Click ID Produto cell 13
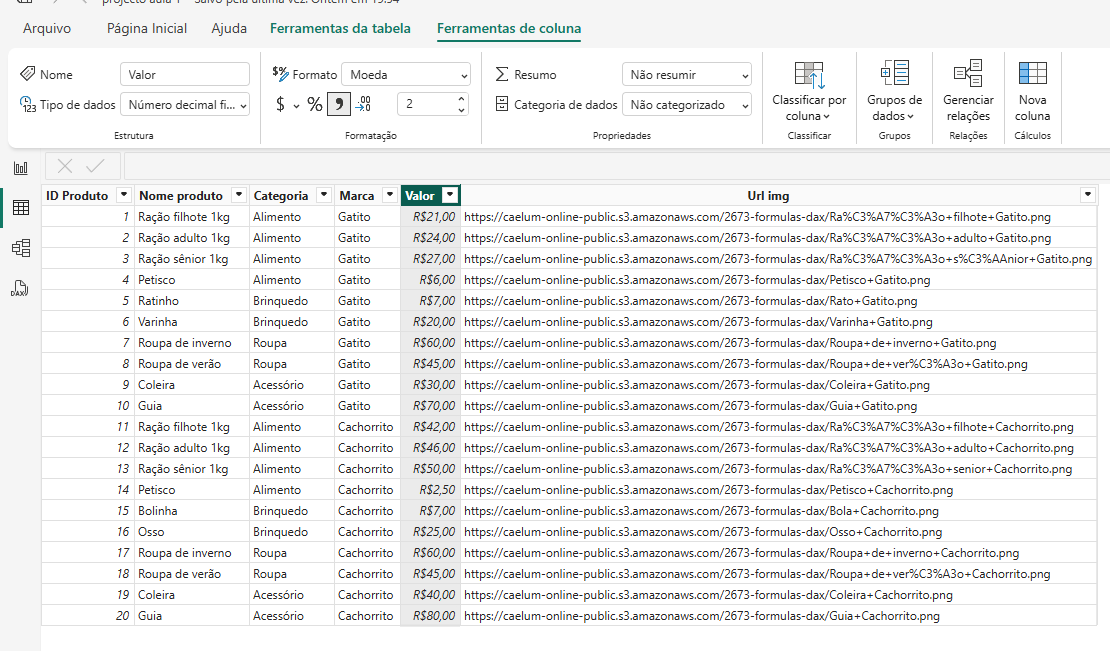1110x651 pixels. tap(88, 468)
